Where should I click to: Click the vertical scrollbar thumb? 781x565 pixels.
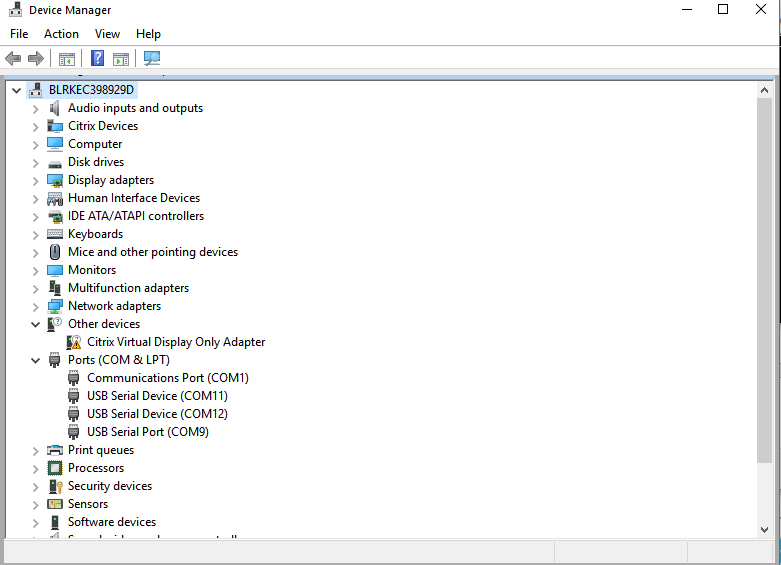point(764,280)
